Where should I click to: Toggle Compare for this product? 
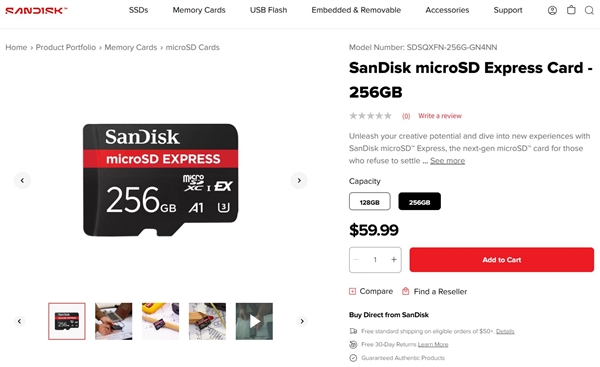[371, 292]
